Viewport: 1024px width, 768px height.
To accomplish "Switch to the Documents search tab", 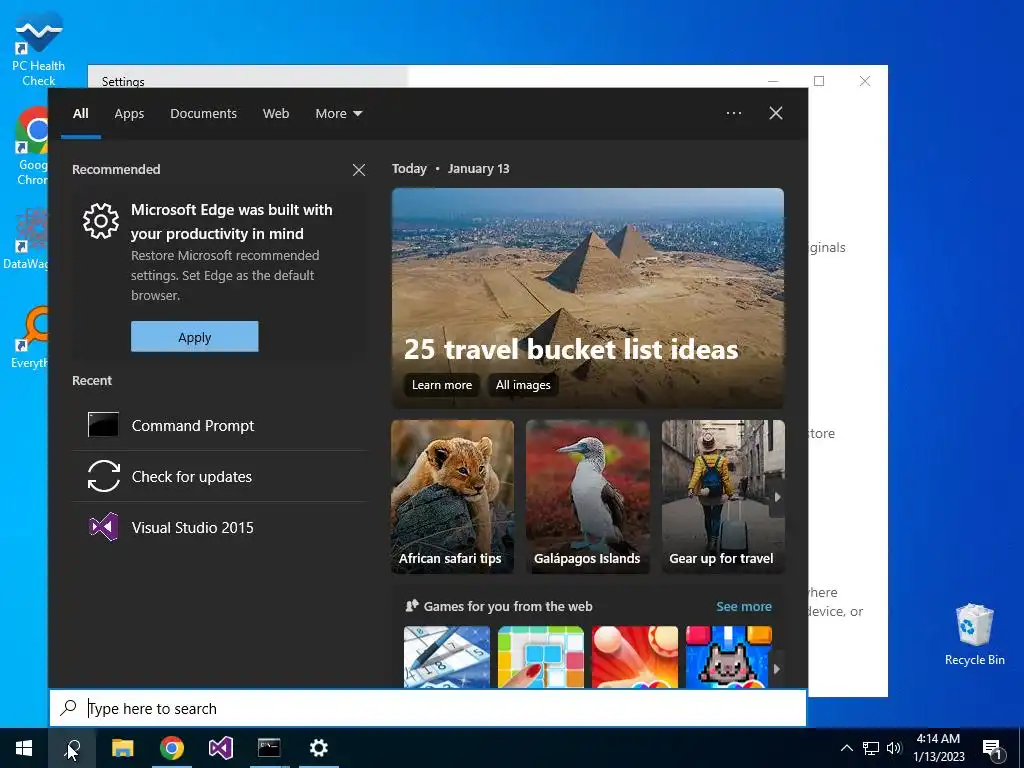I will [x=203, y=114].
